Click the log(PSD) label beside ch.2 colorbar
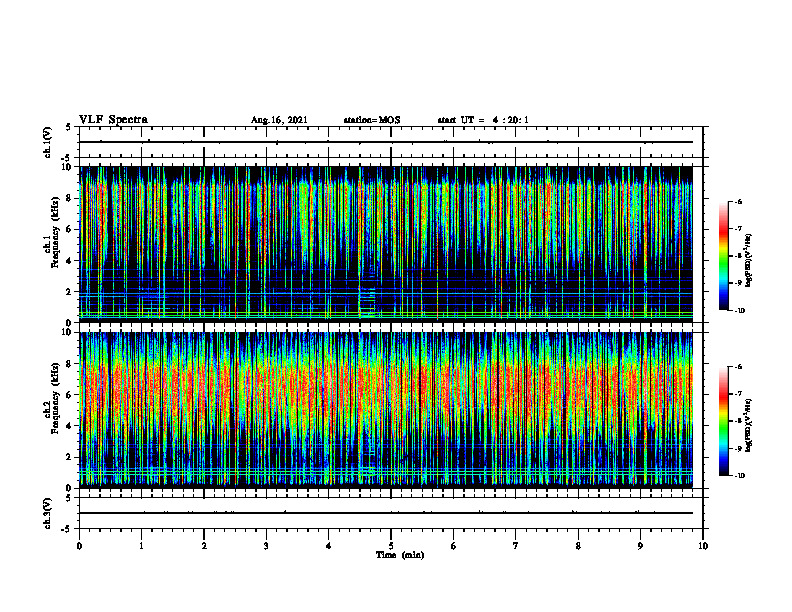792x612 pixels. (749, 425)
